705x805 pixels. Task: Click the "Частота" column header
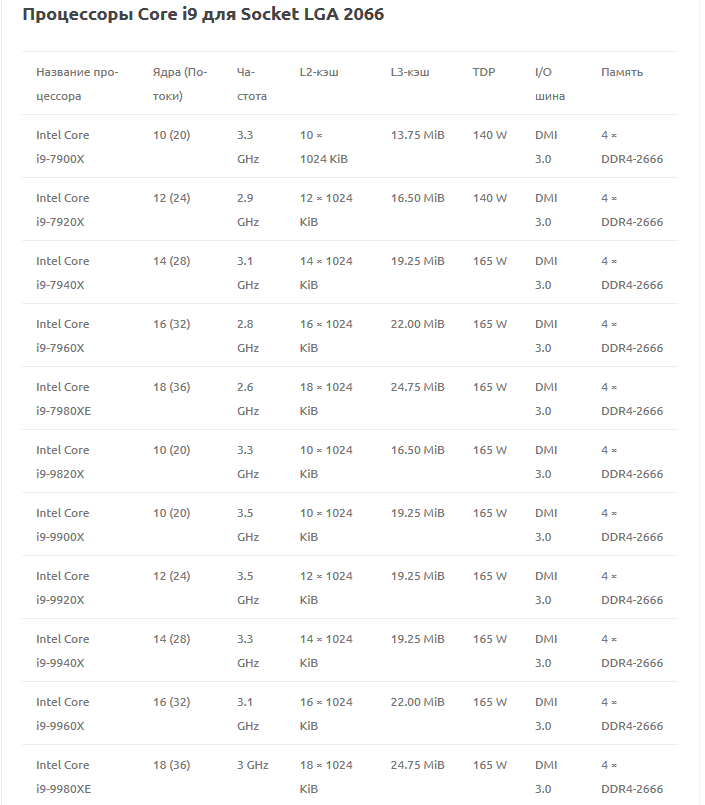[x=252, y=84]
